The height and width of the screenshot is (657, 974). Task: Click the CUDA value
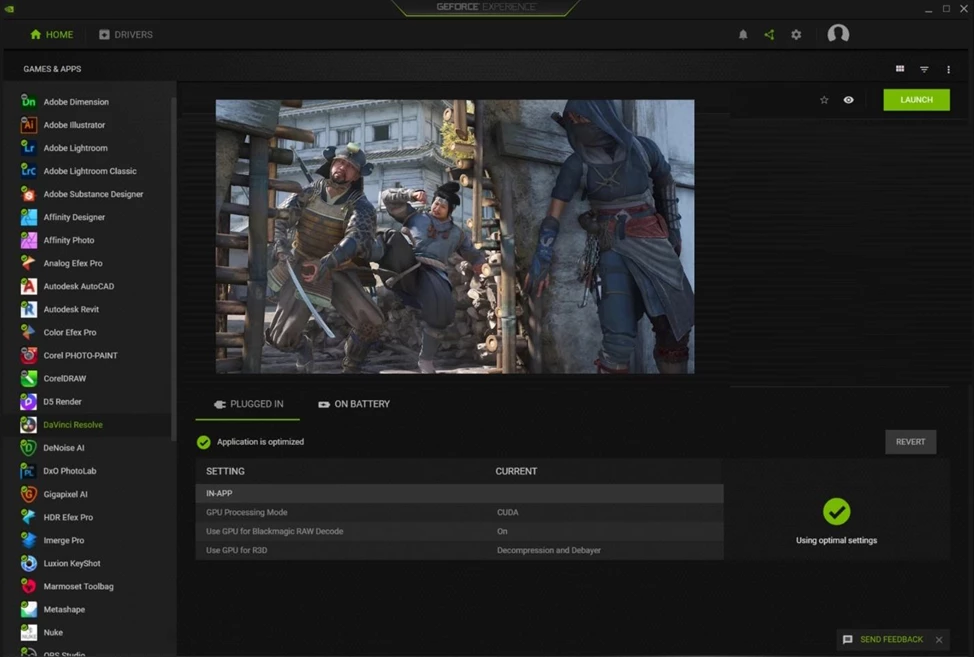(507, 512)
